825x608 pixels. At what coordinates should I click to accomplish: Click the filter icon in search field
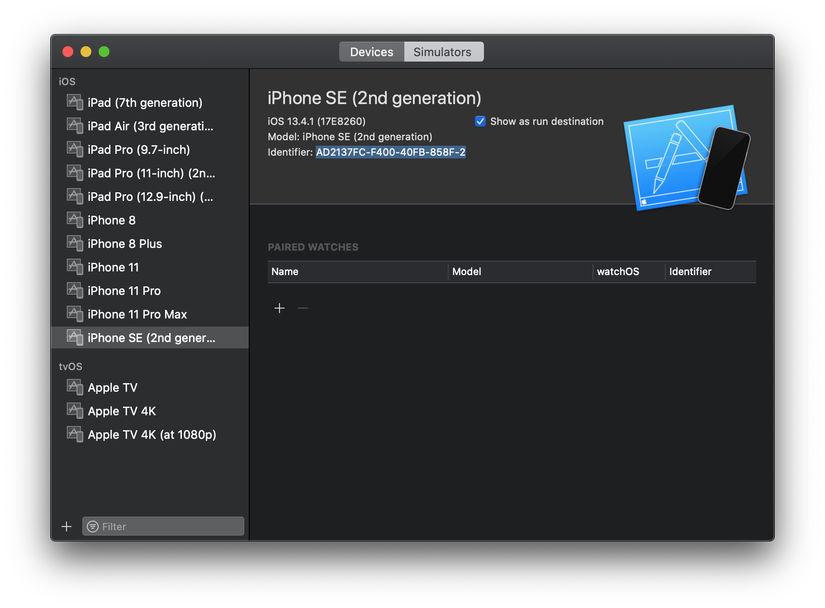click(93, 526)
